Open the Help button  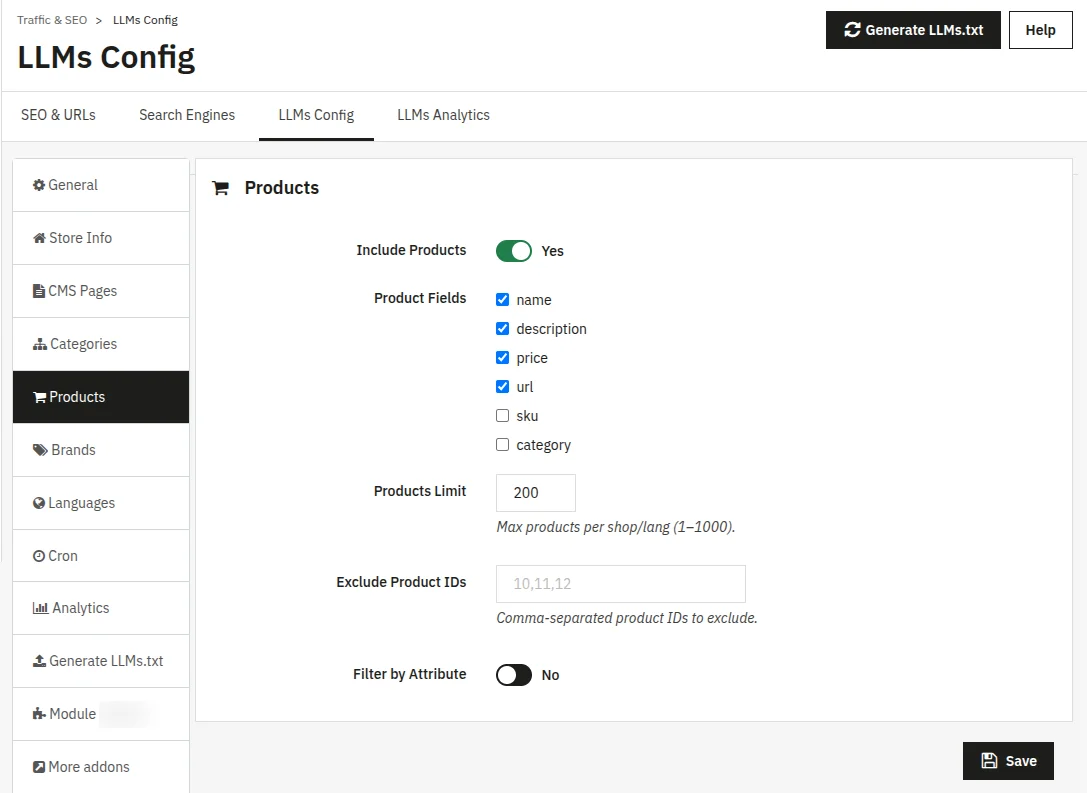[x=1041, y=30]
